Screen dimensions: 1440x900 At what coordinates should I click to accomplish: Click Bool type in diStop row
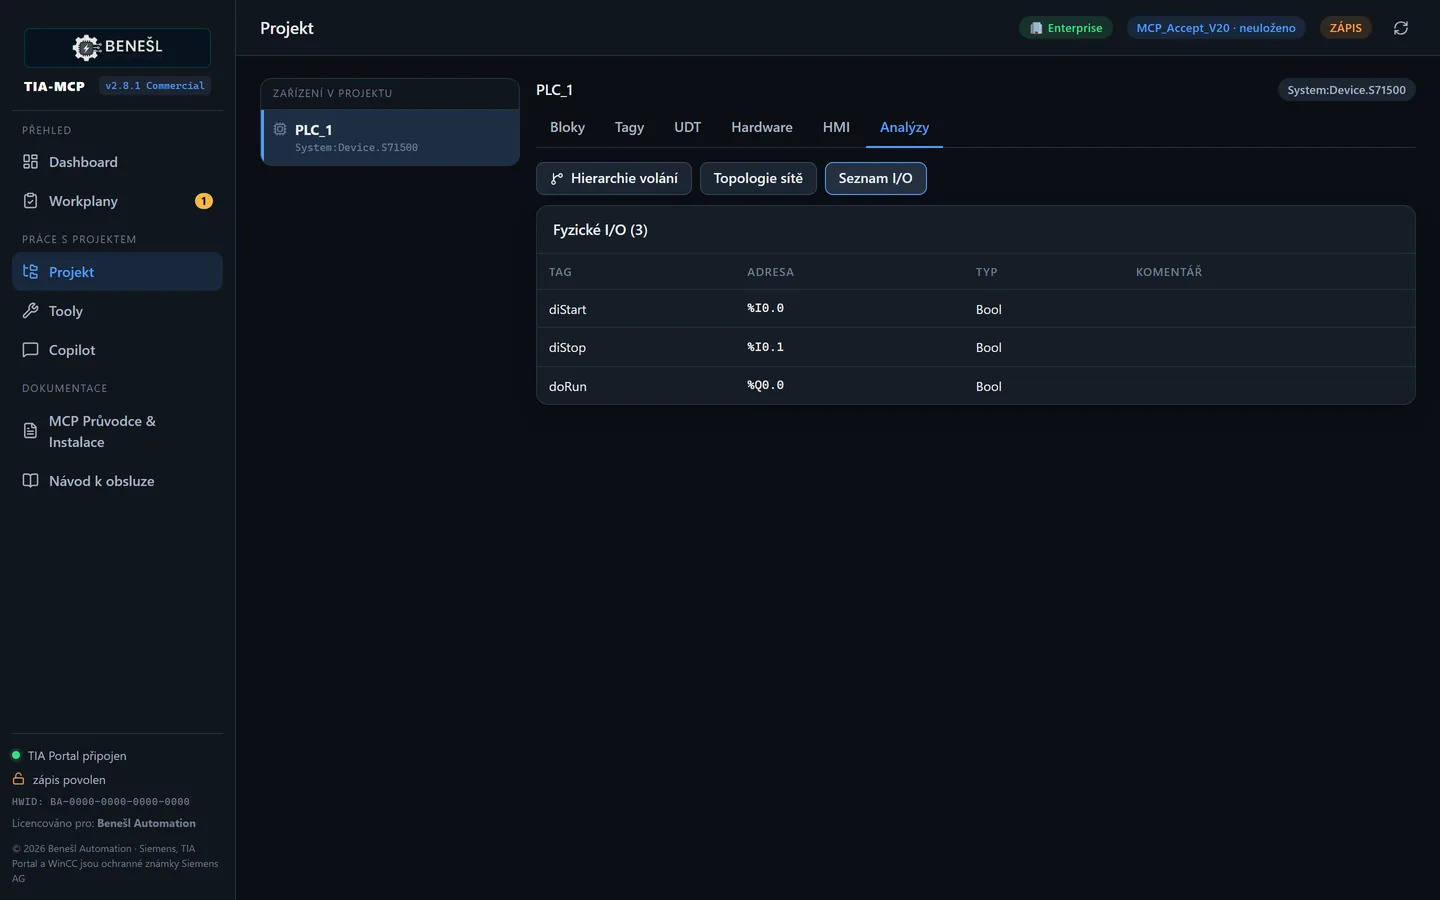988,347
